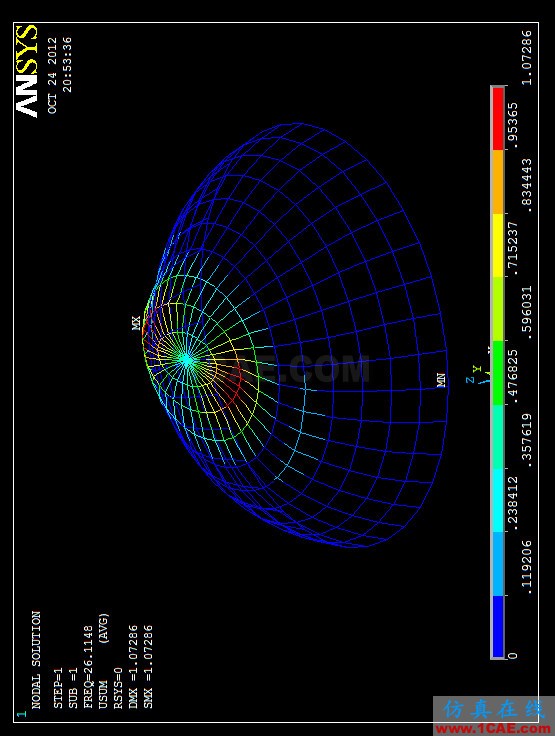Viewport: 555px width, 736px height.
Task: Click the mesh center convergence point
Action: coord(186,360)
